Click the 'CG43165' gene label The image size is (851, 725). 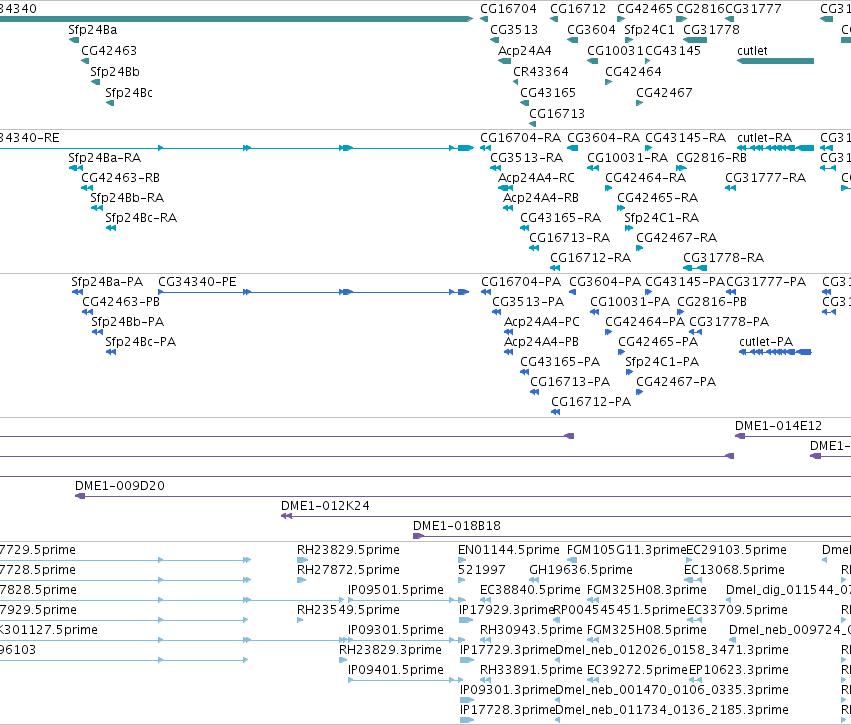(548, 93)
